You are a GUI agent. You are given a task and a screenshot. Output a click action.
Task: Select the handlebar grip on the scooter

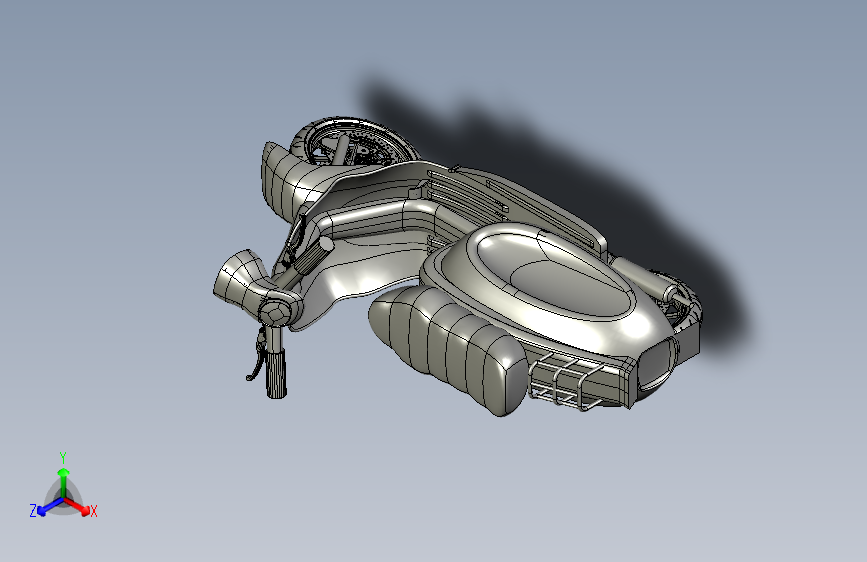point(275,372)
